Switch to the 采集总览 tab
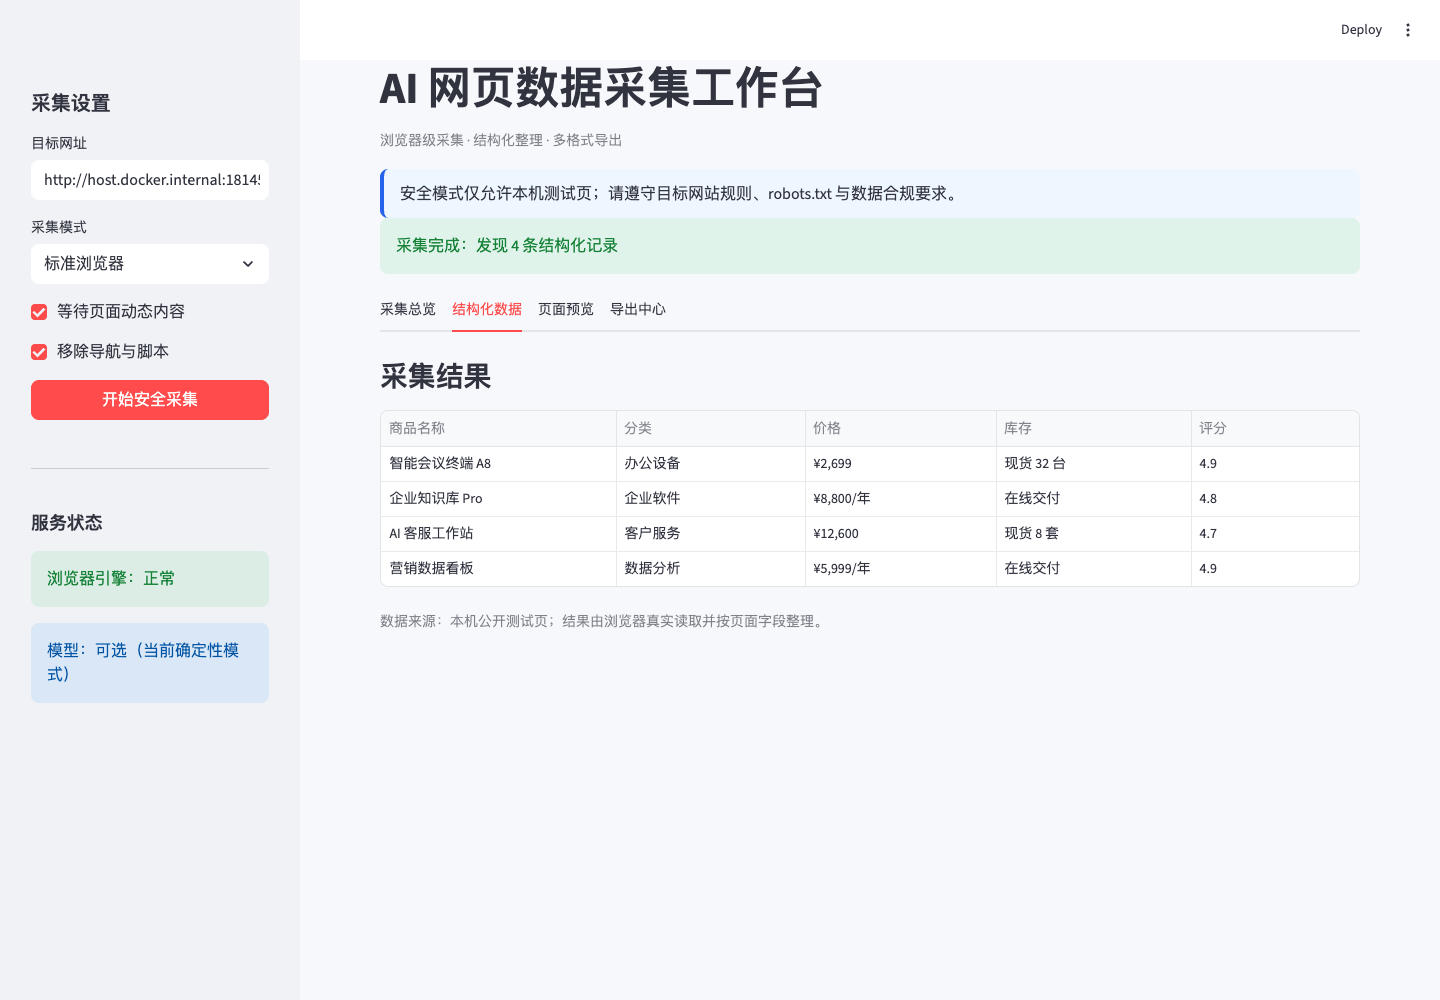This screenshot has height=1000, width=1440. pos(408,309)
